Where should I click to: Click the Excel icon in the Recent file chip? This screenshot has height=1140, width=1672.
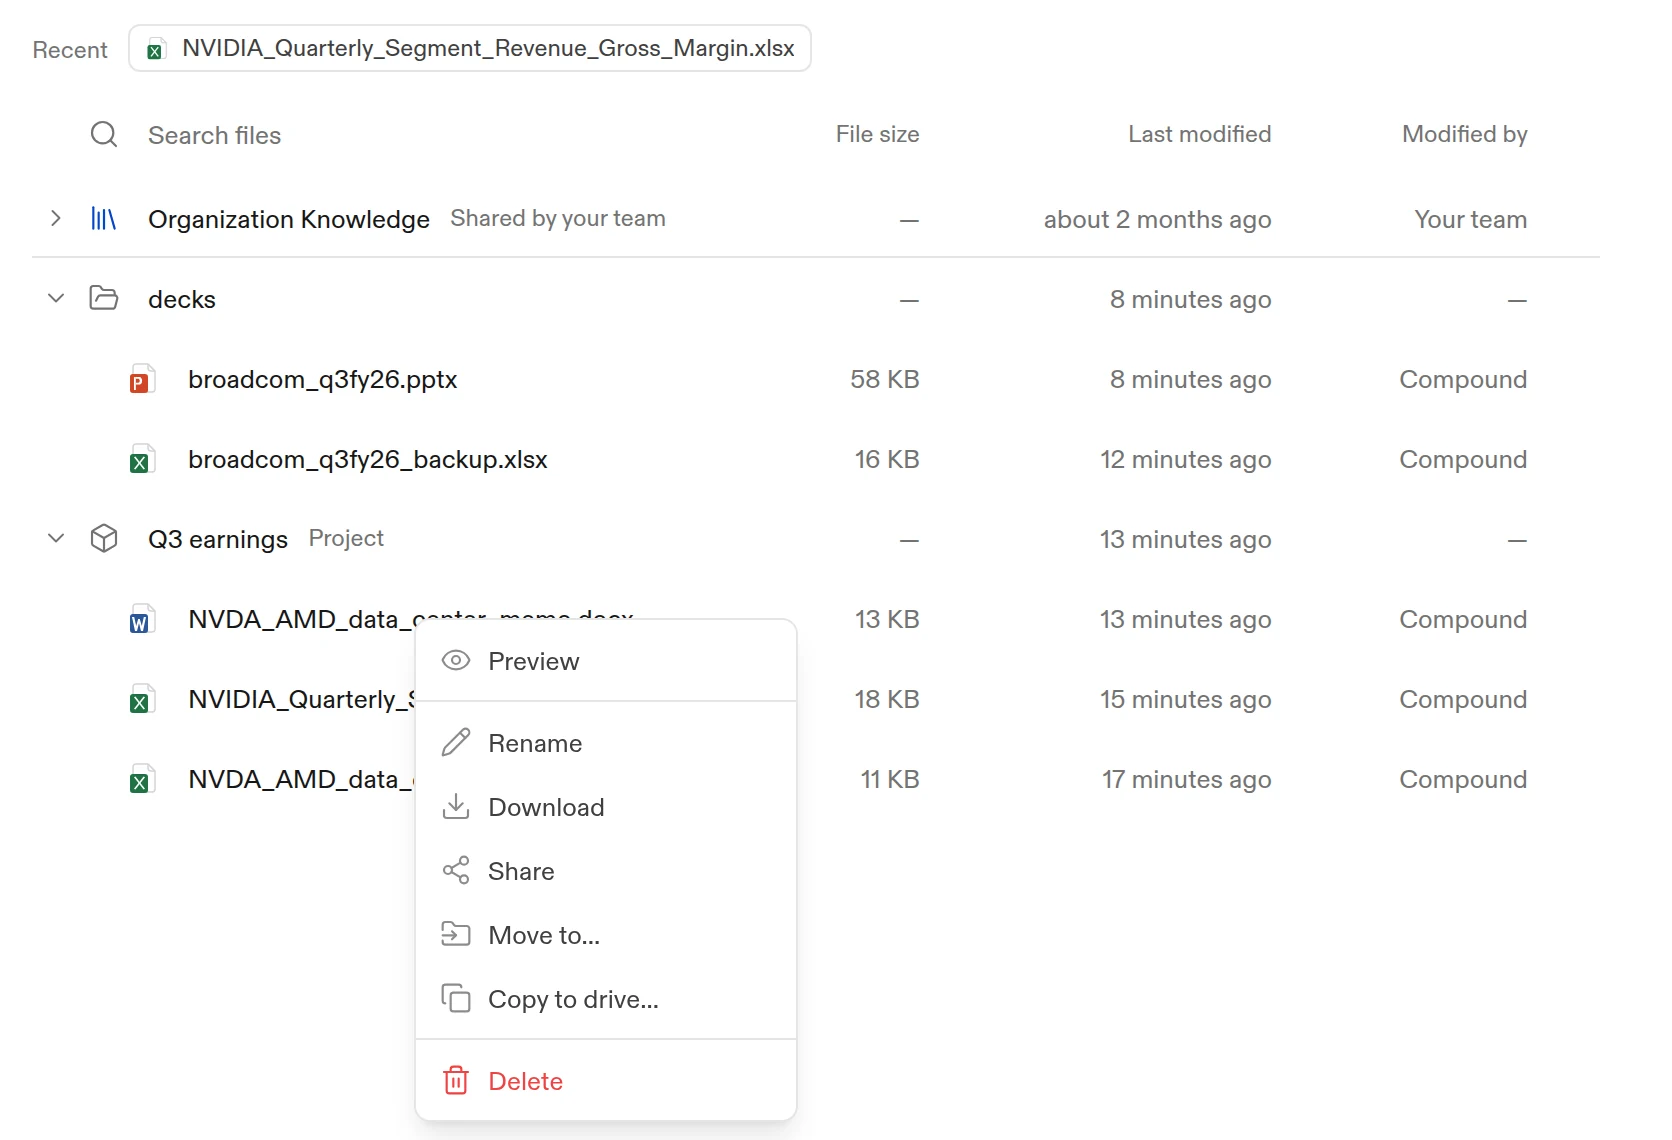(x=155, y=49)
